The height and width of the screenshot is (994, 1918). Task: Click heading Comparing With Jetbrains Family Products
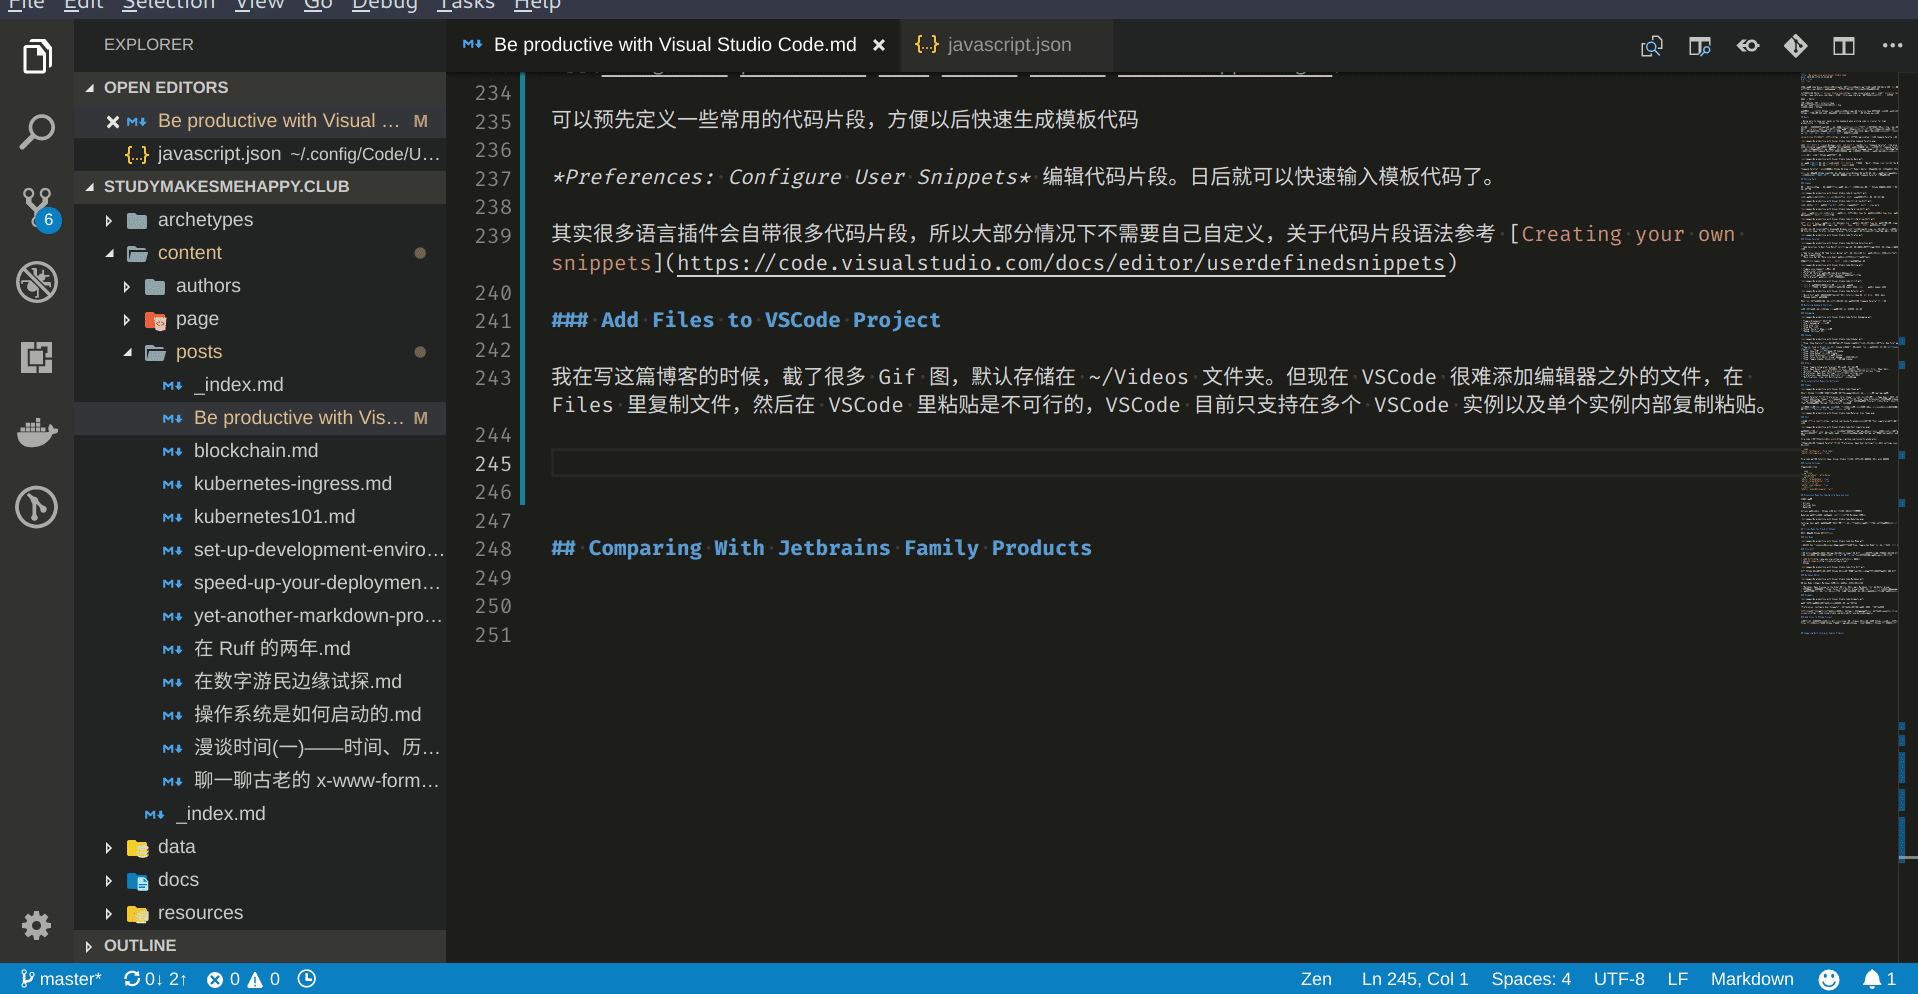tap(821, 548)
